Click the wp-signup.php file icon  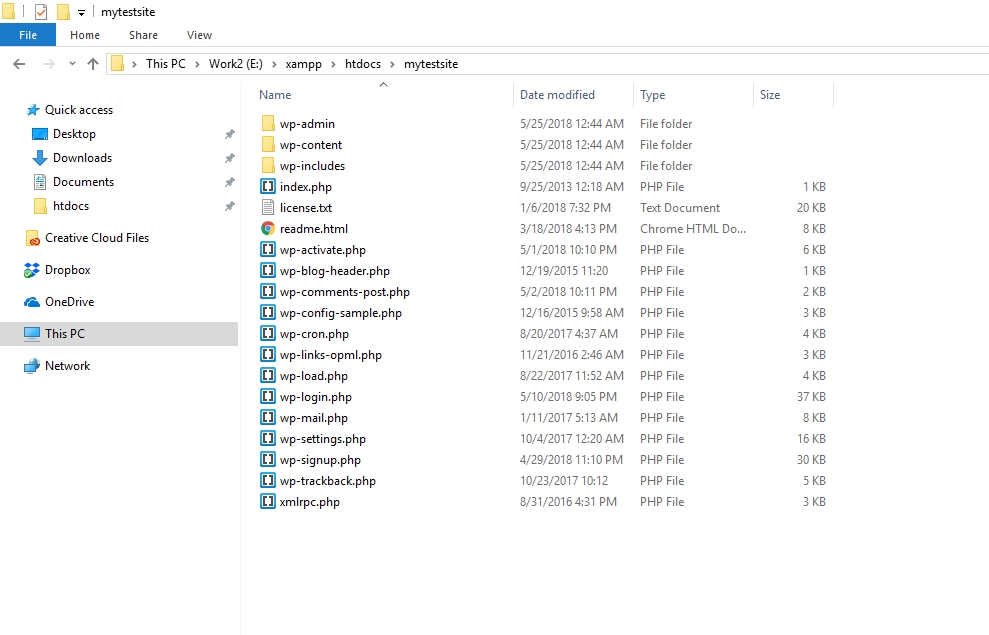(268, 459)
